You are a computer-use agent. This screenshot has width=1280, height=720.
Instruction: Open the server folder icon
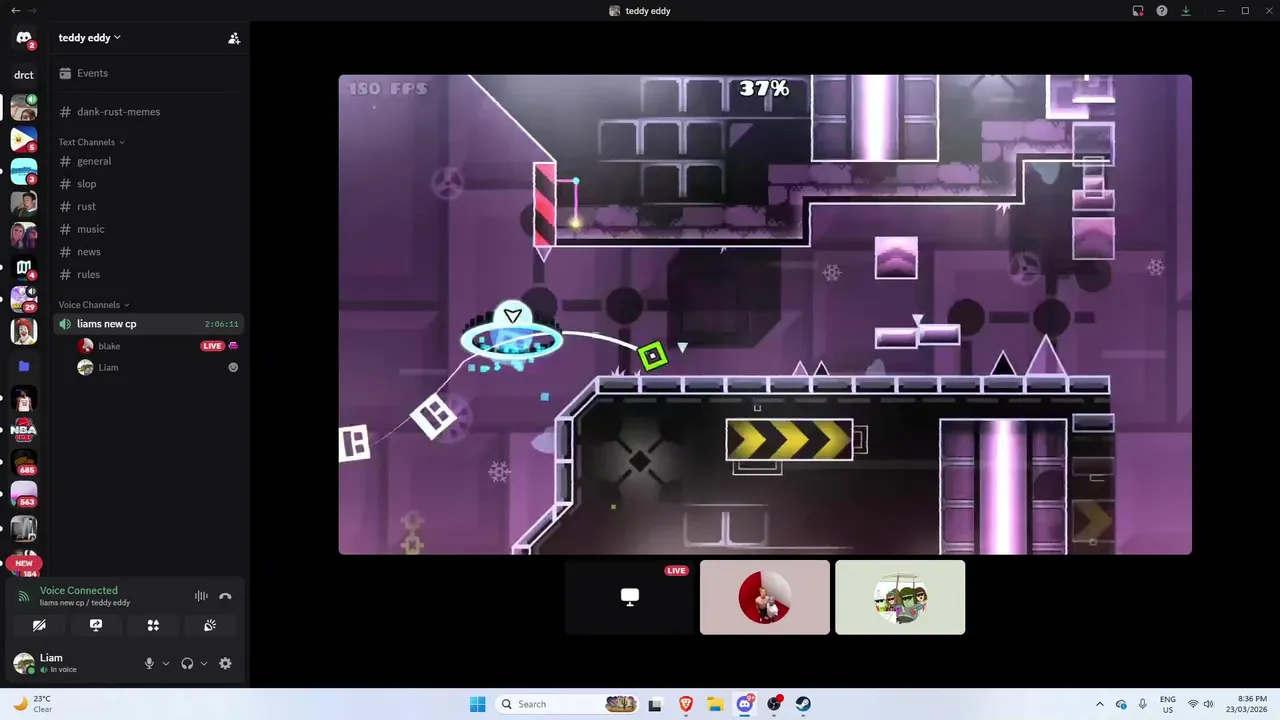click(24, 366)
